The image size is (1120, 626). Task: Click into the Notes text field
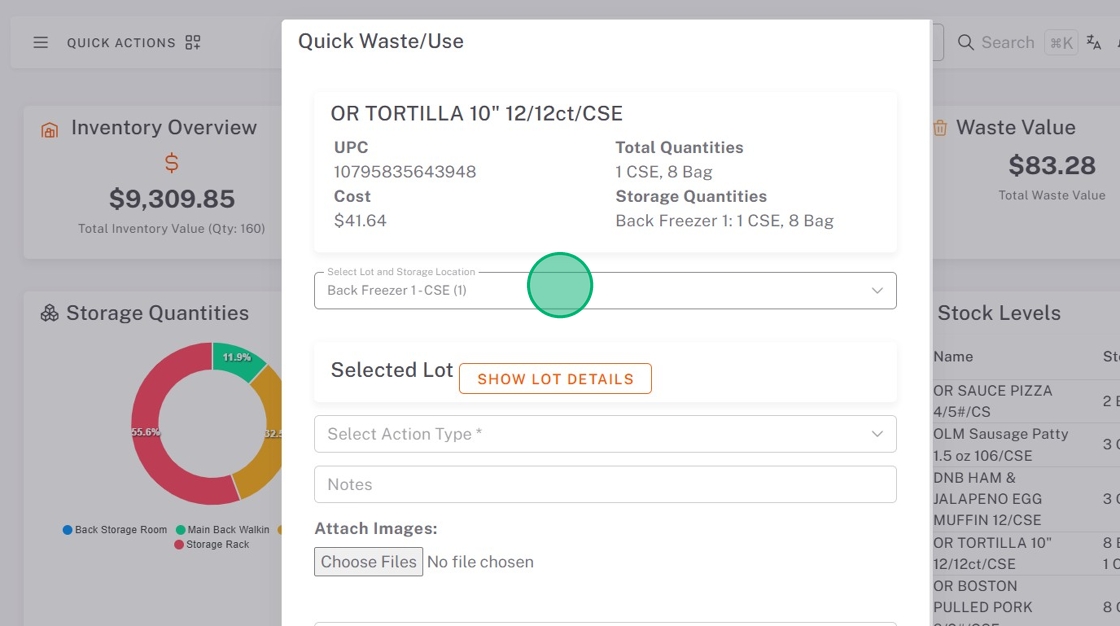point(605,484)
